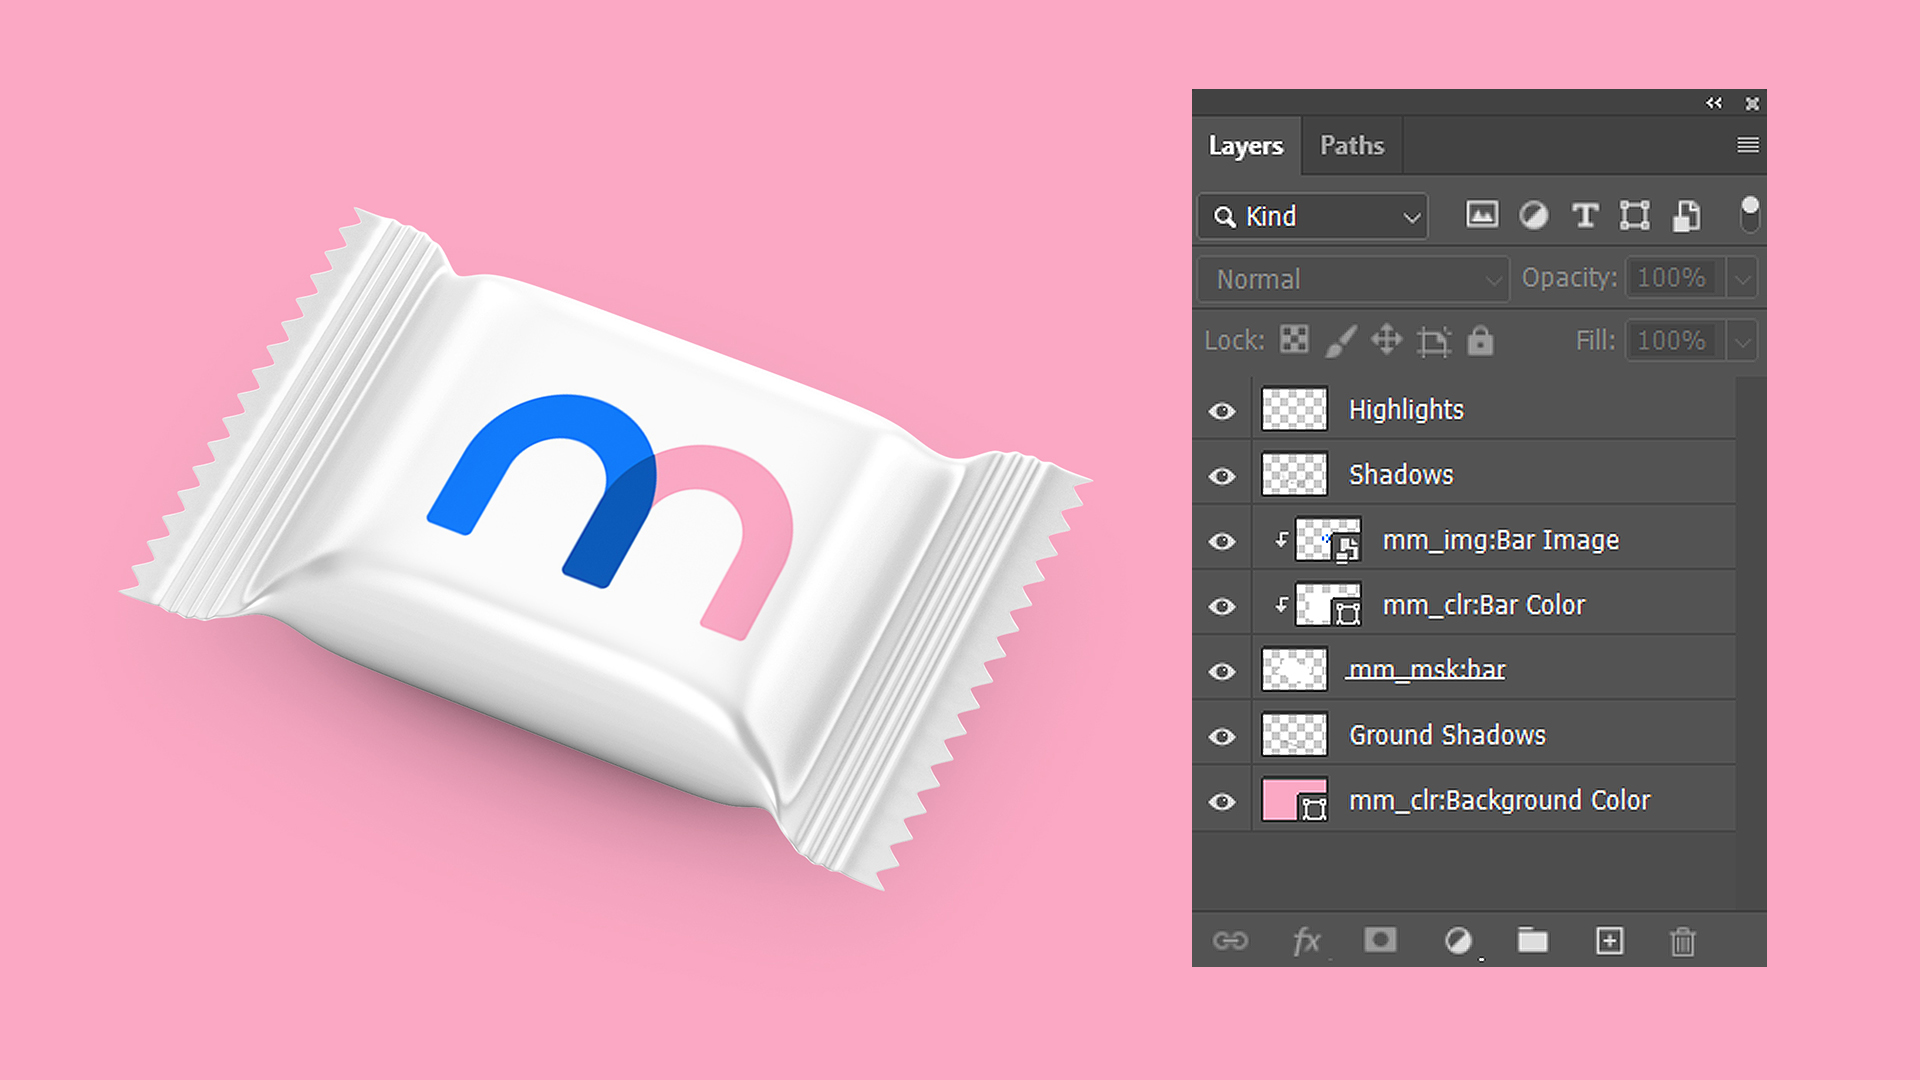Viewport: 1920px width, 1080px height.
Task: Click the Opacity 100% value field
Action: click(1676, 278)
